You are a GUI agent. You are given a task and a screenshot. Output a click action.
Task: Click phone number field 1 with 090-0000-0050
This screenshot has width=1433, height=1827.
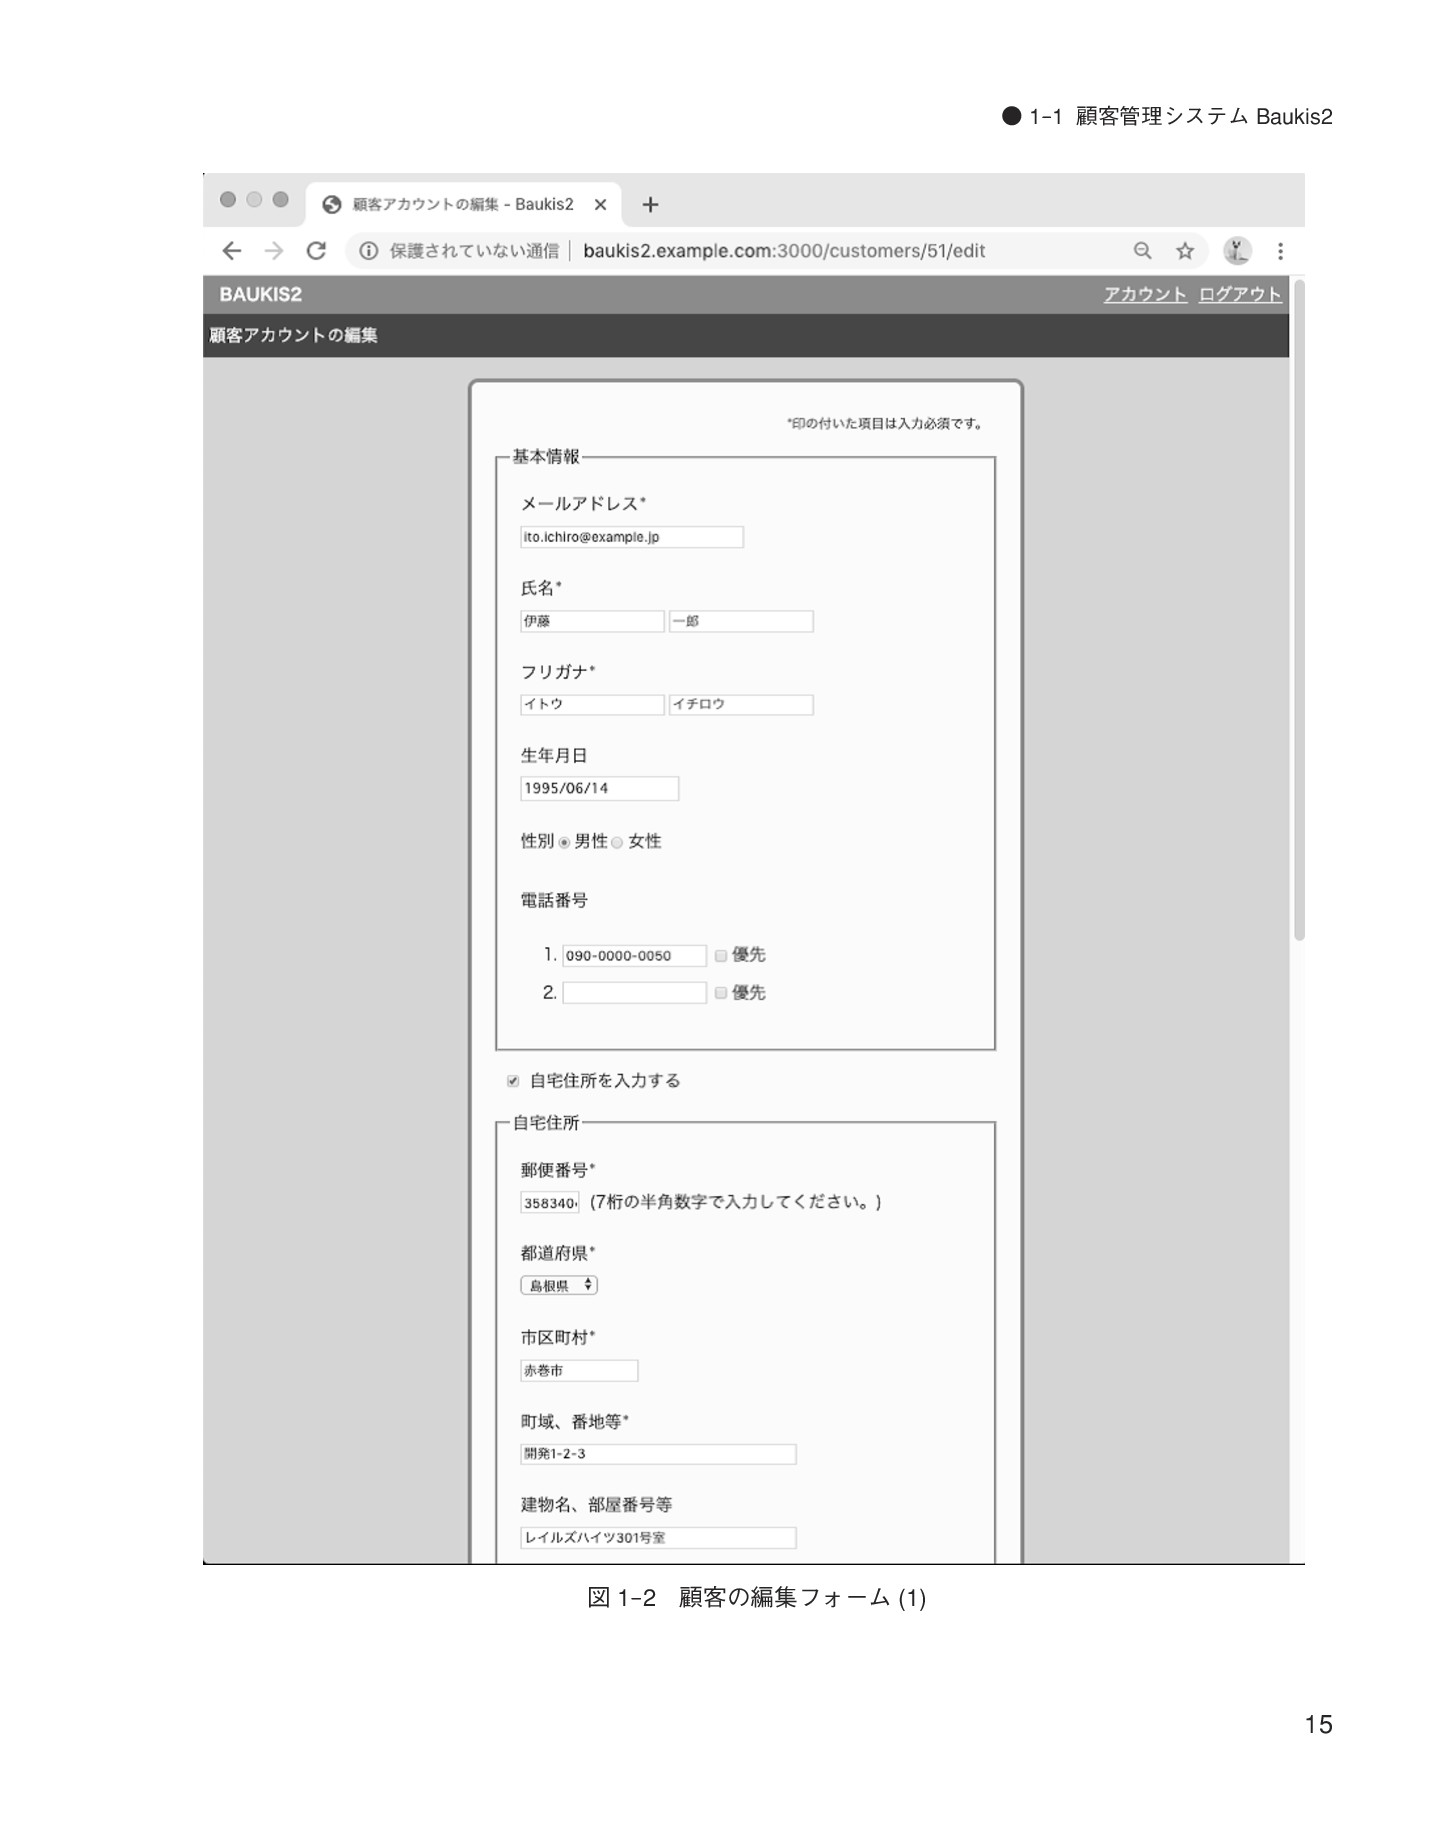click(634, 956)
